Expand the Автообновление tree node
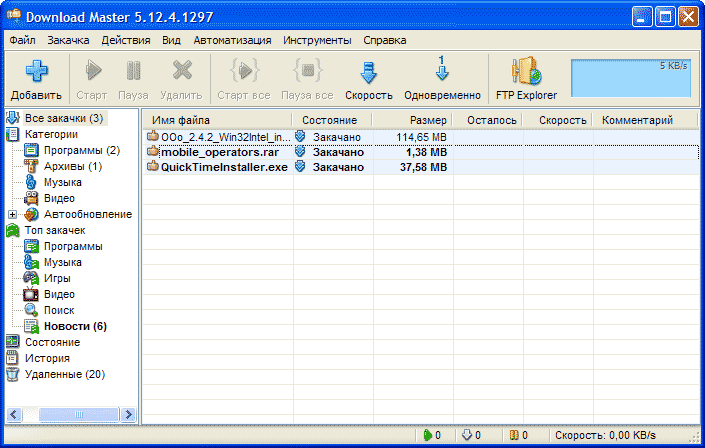Screen dimensions: 705x448 12,214
